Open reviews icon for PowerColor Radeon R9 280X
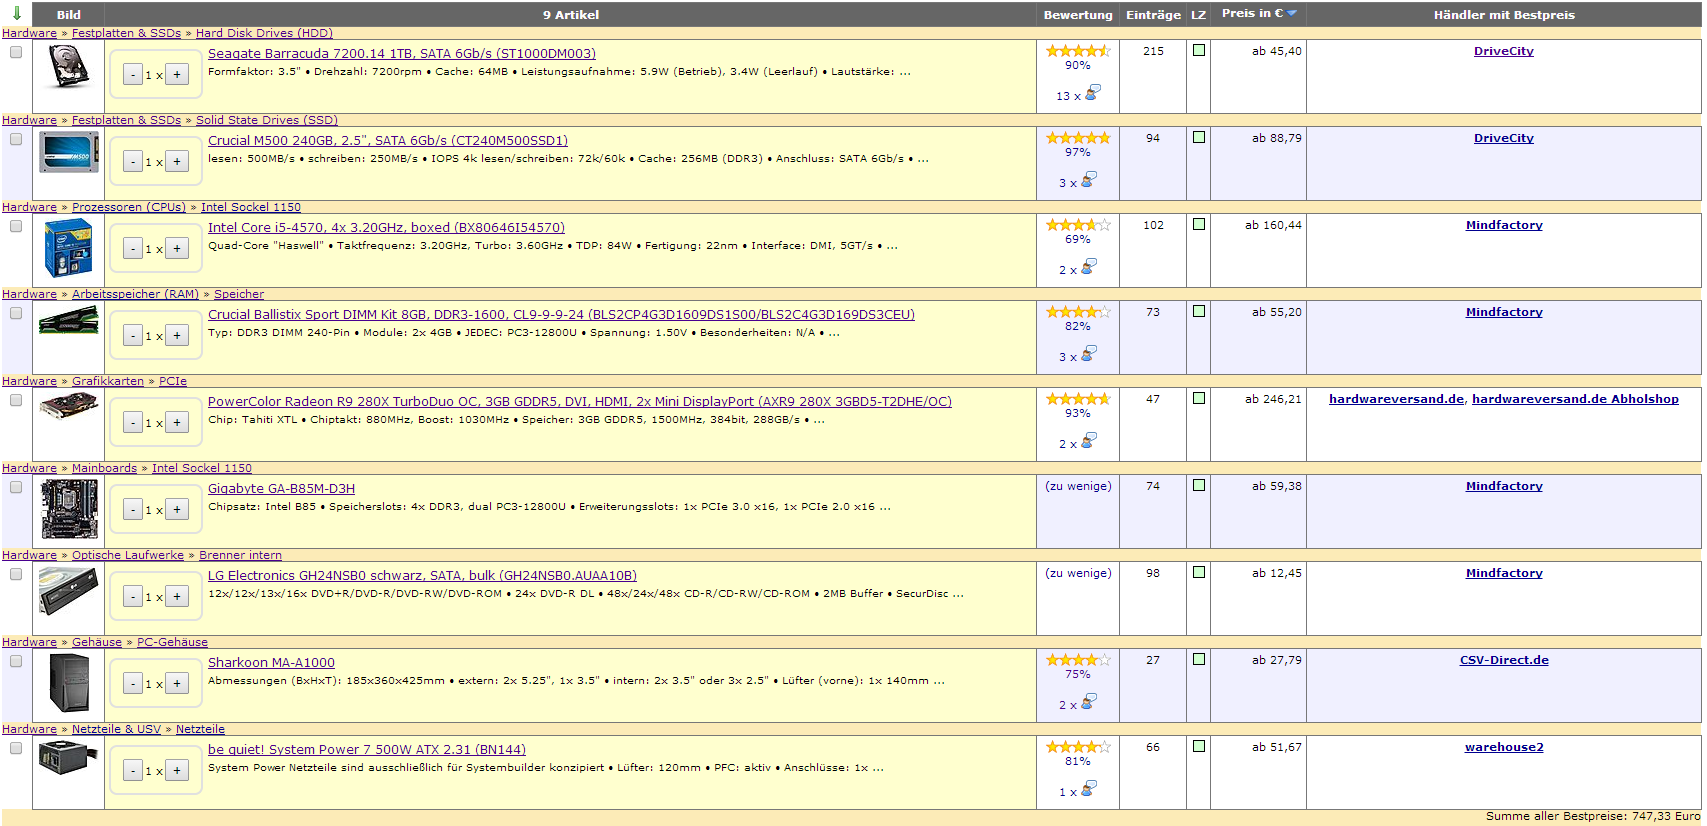 [1089, 440]
